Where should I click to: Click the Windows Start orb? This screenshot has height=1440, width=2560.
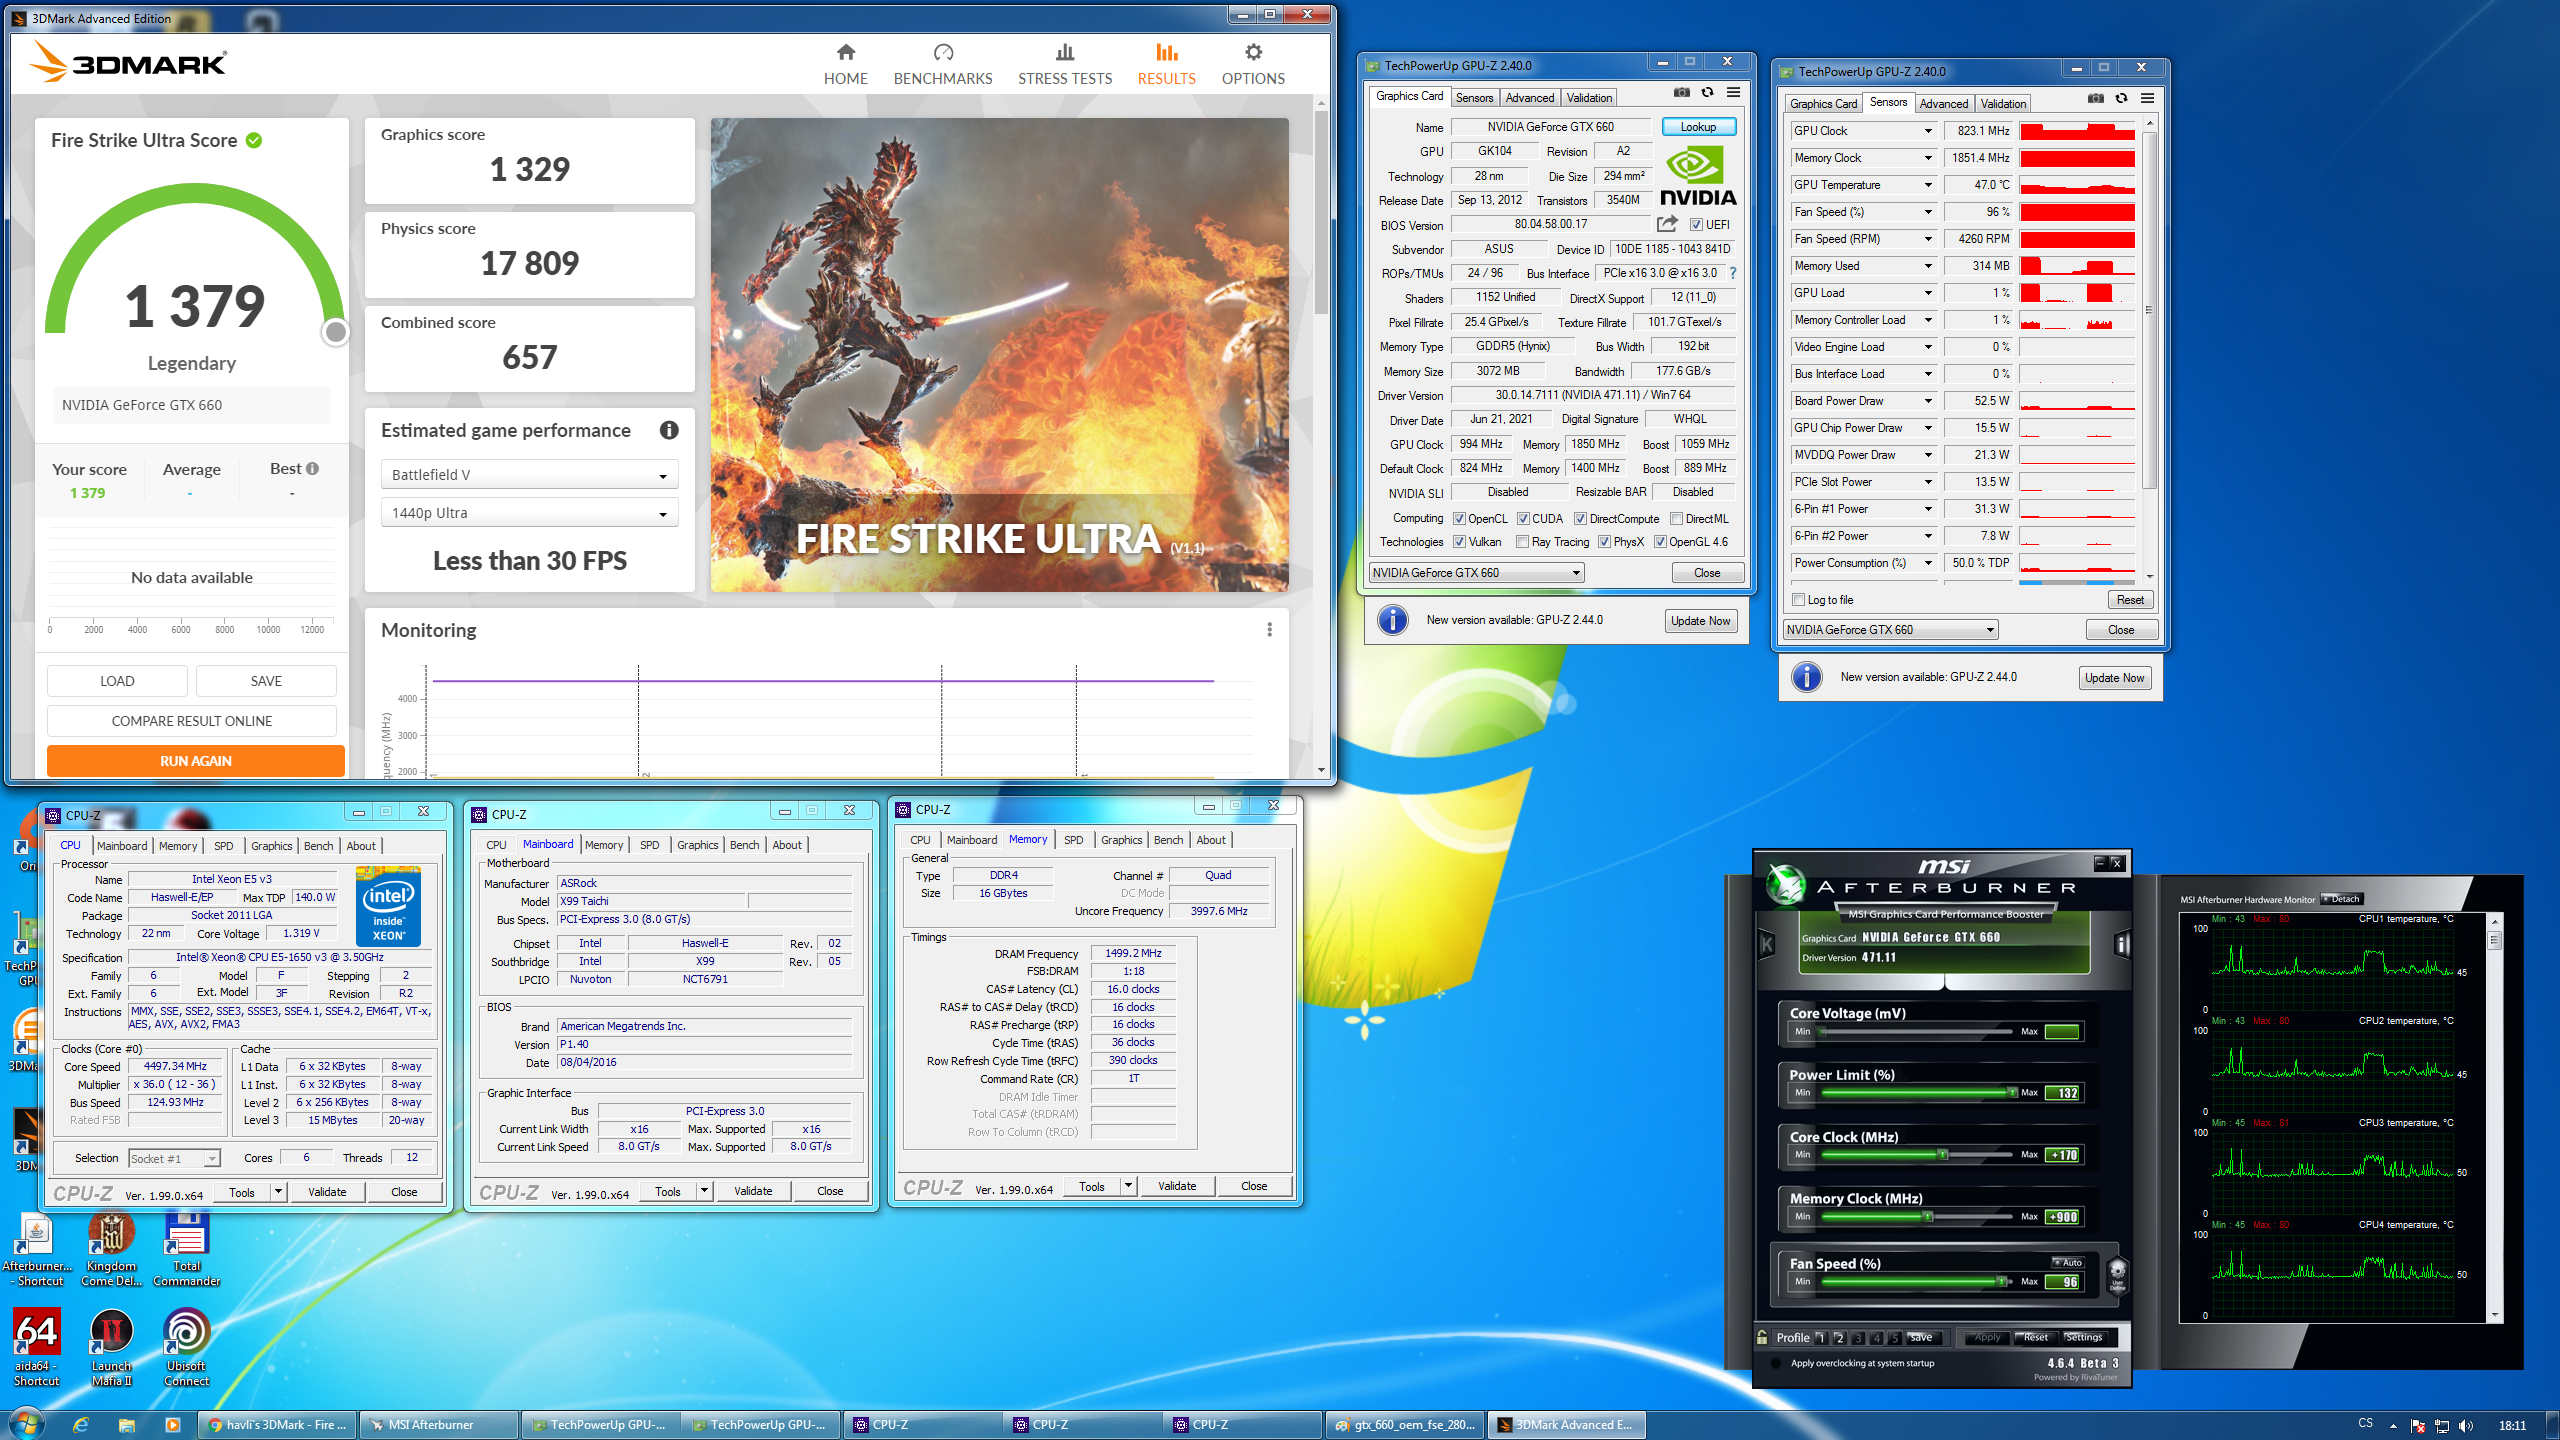[x=25, y=1424]
